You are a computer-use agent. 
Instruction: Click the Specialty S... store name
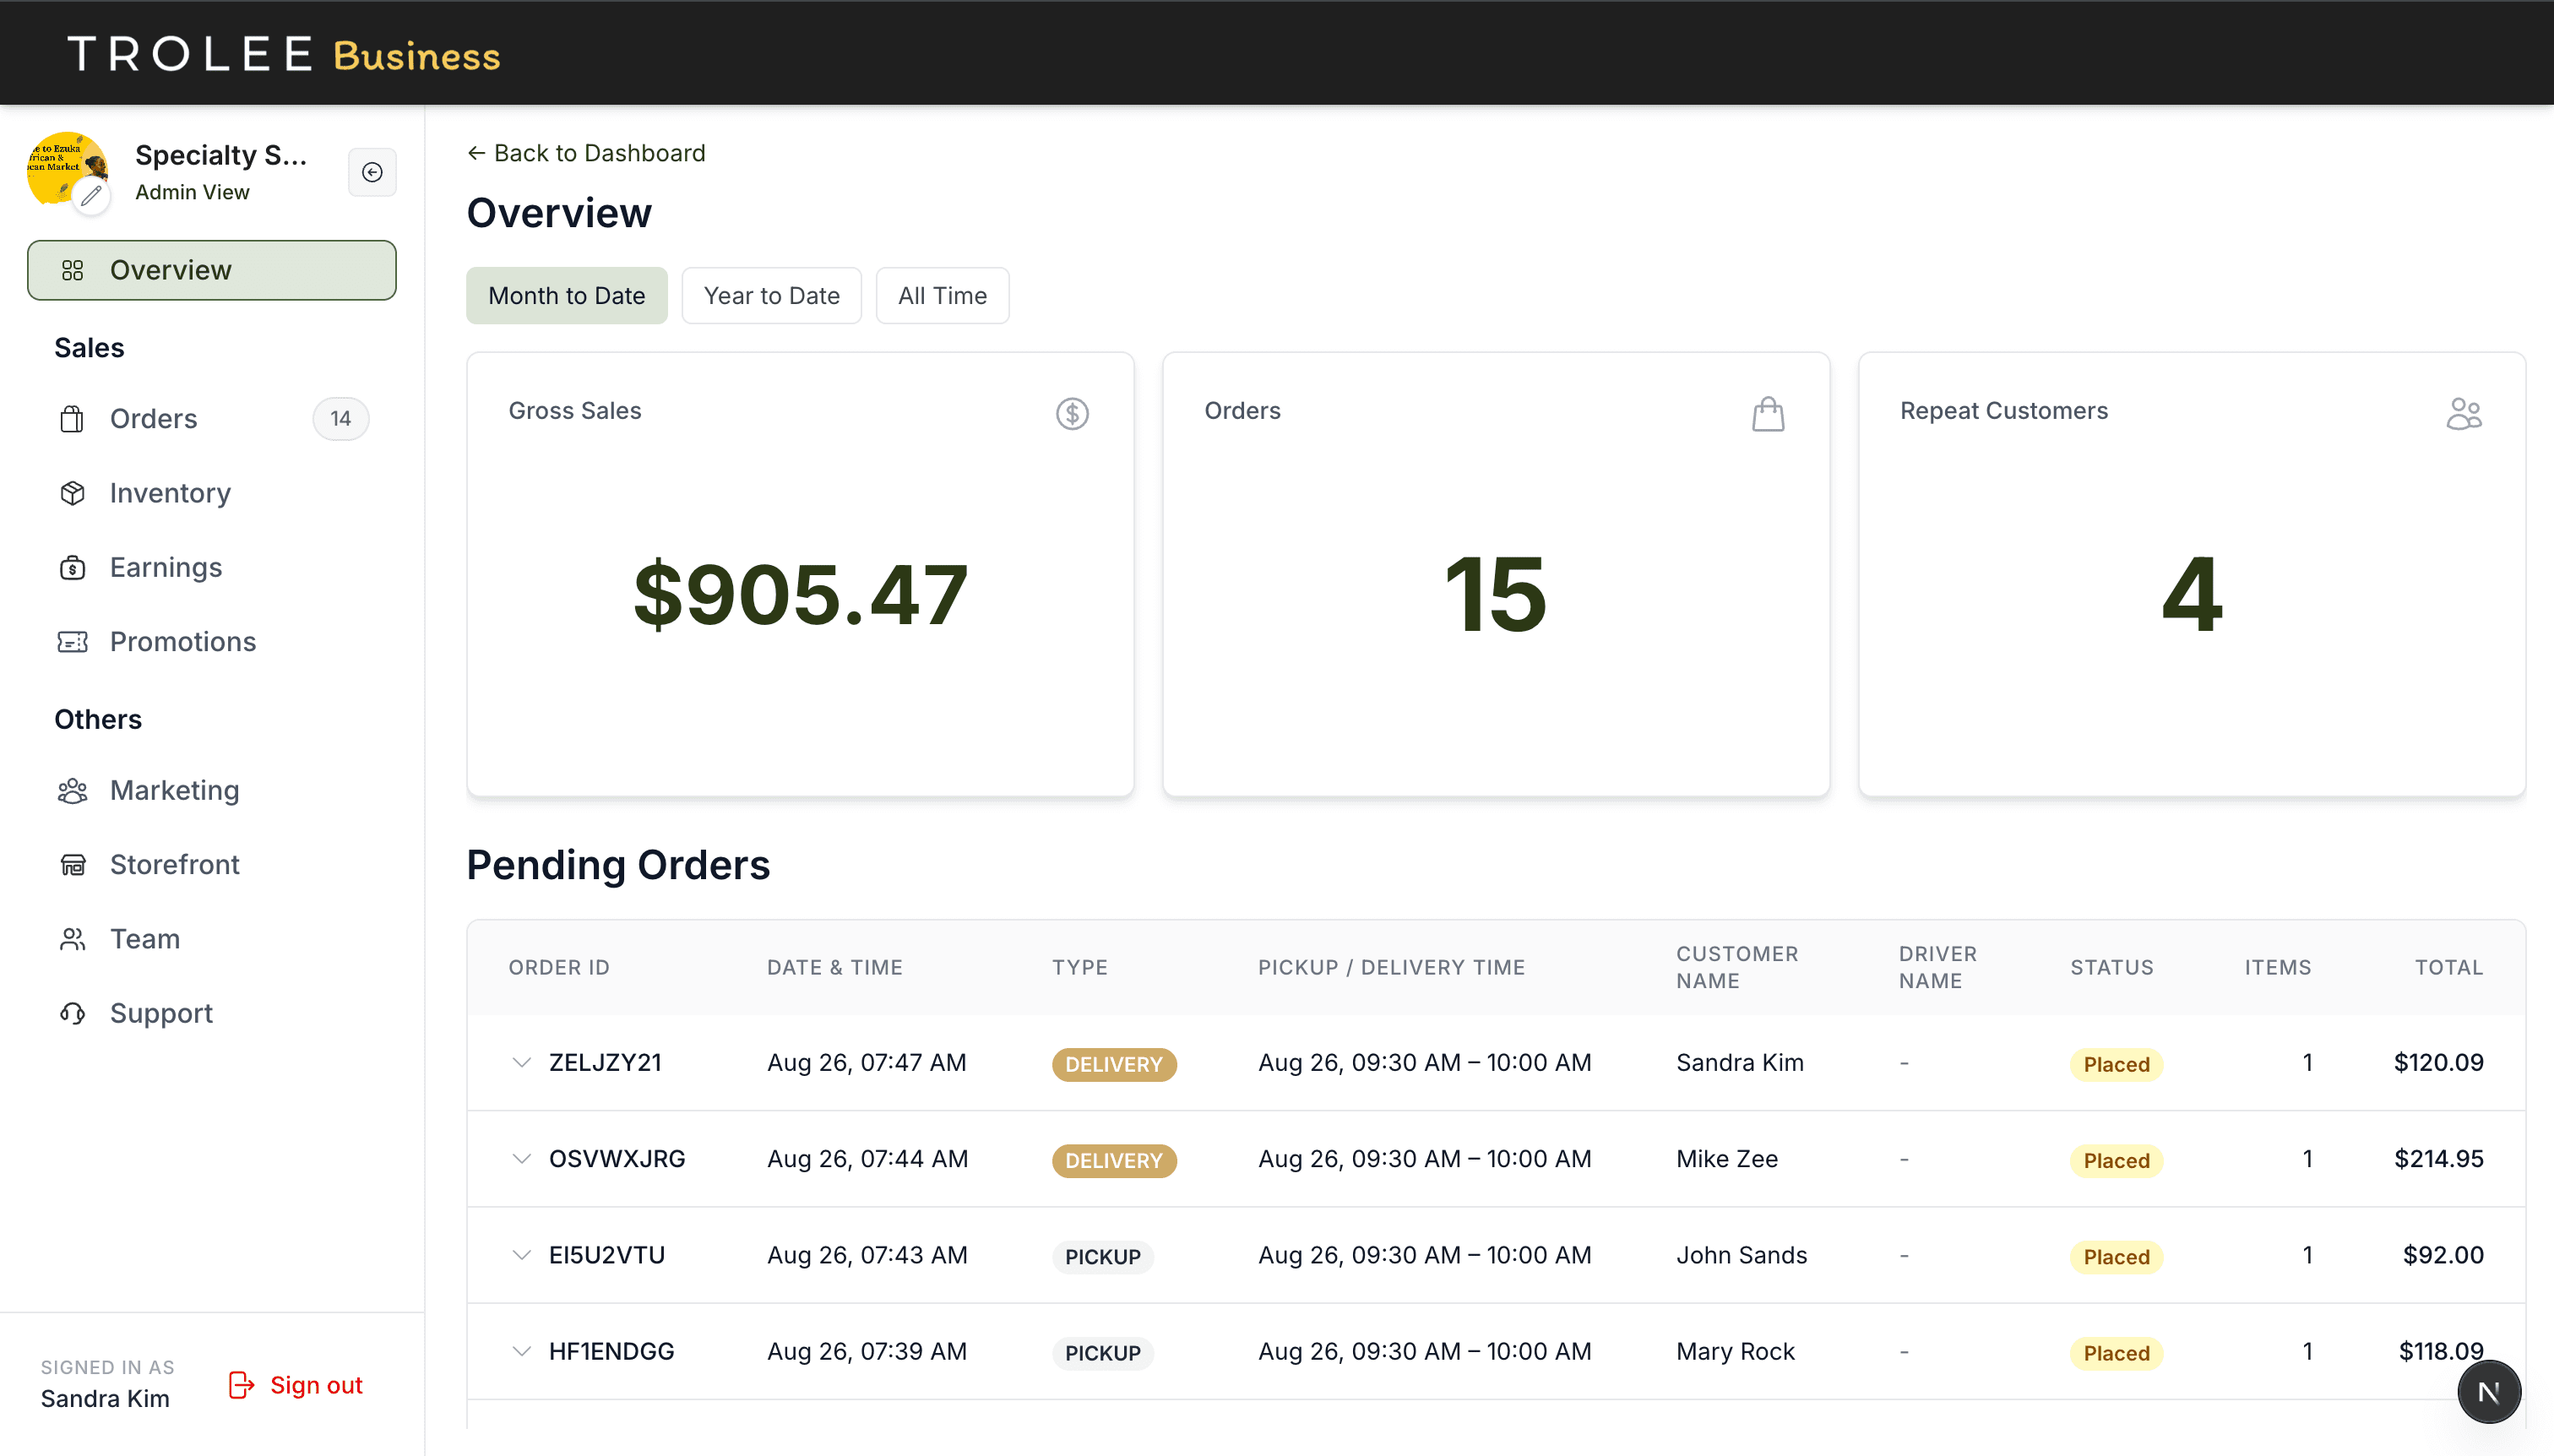221,155
